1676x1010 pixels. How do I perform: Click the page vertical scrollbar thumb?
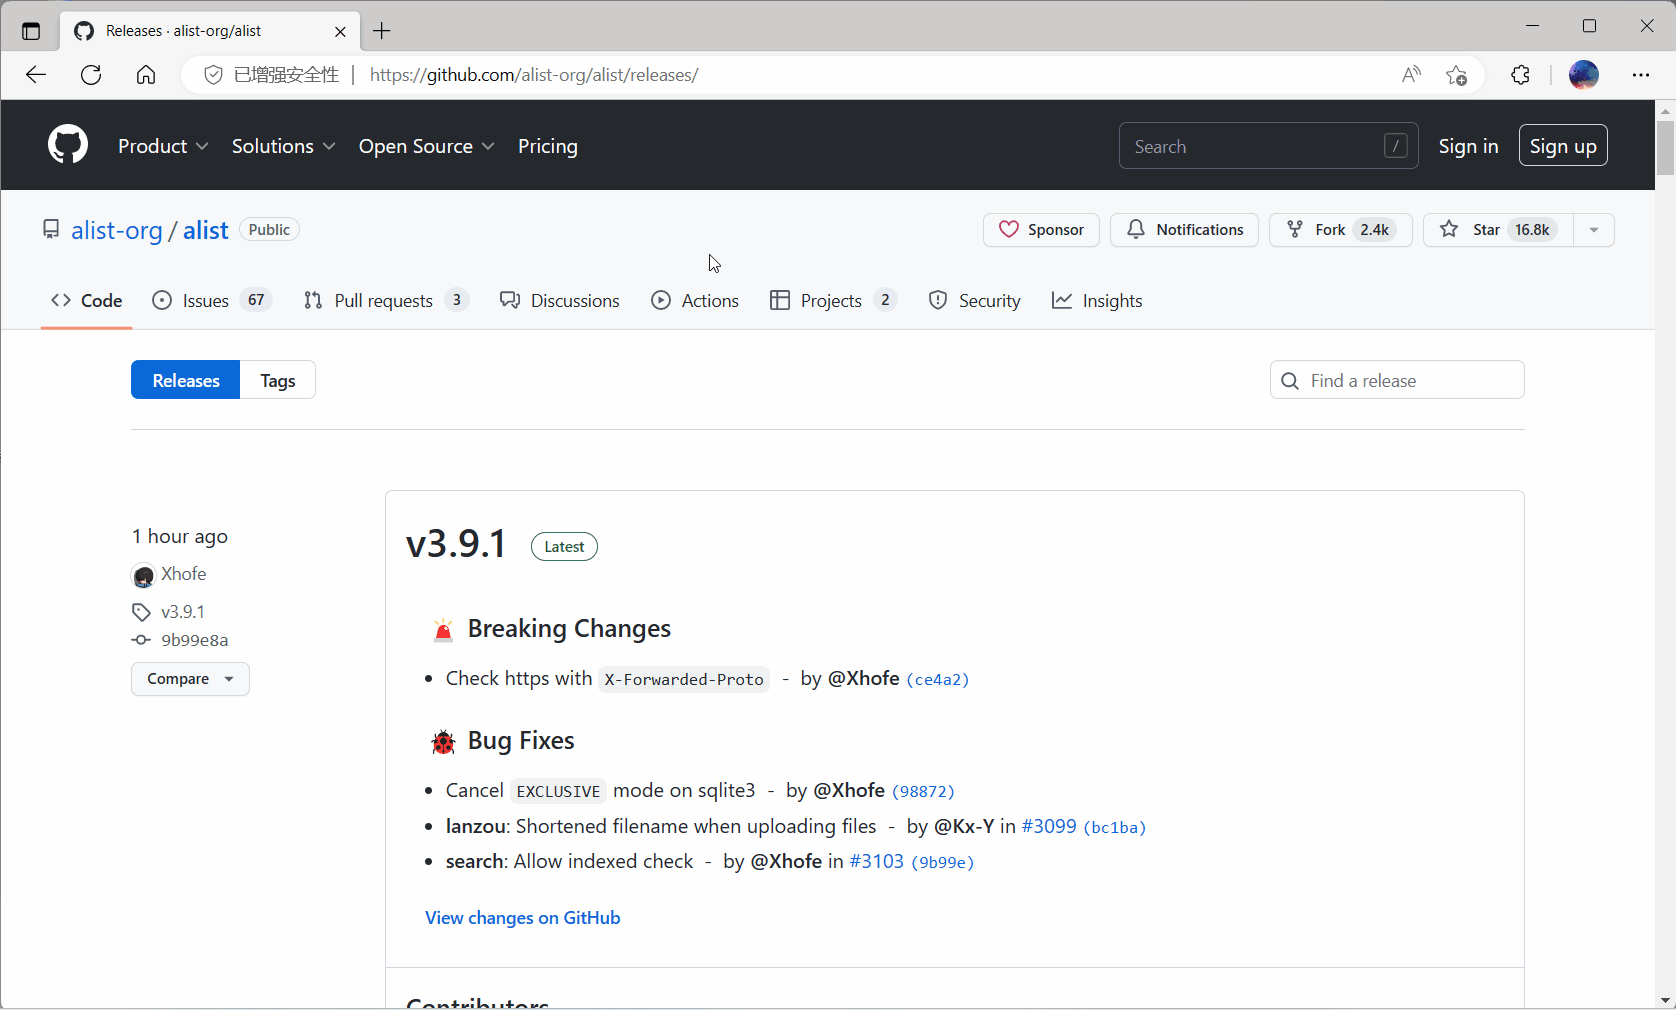pyautogui.click(x=1665, y=147)
